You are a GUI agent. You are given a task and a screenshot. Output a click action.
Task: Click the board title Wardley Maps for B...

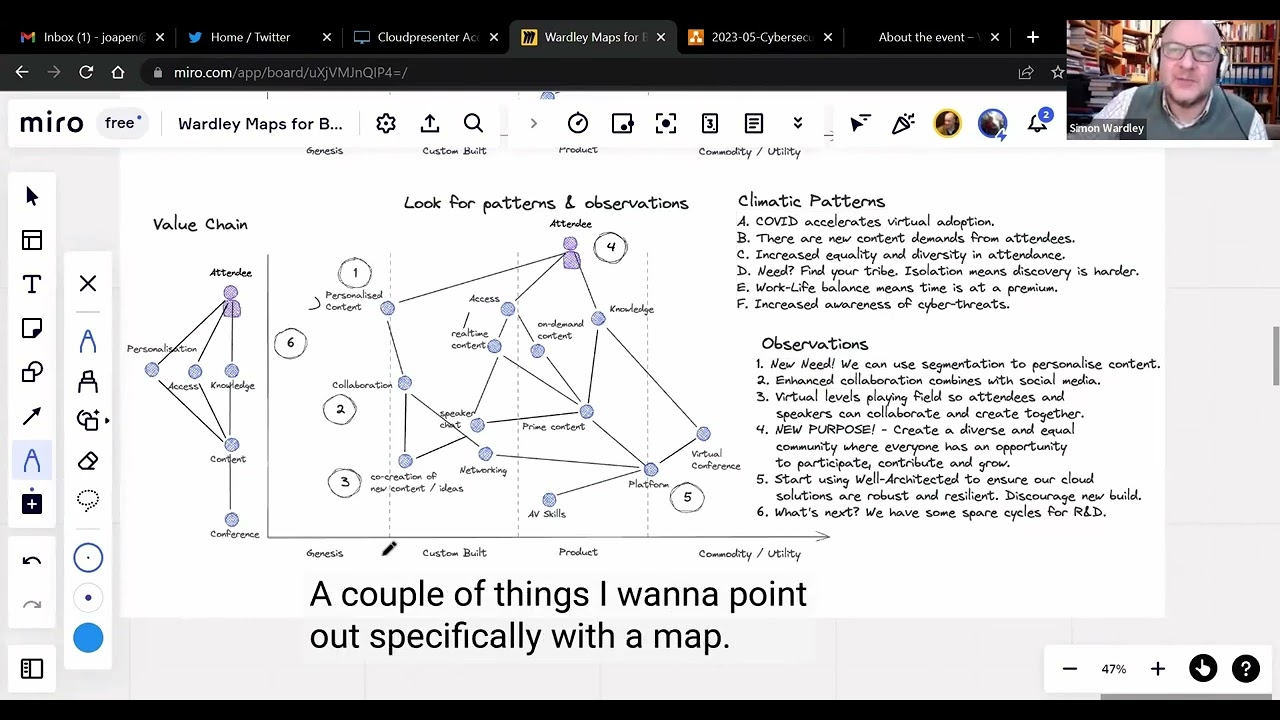coord(260,124)
